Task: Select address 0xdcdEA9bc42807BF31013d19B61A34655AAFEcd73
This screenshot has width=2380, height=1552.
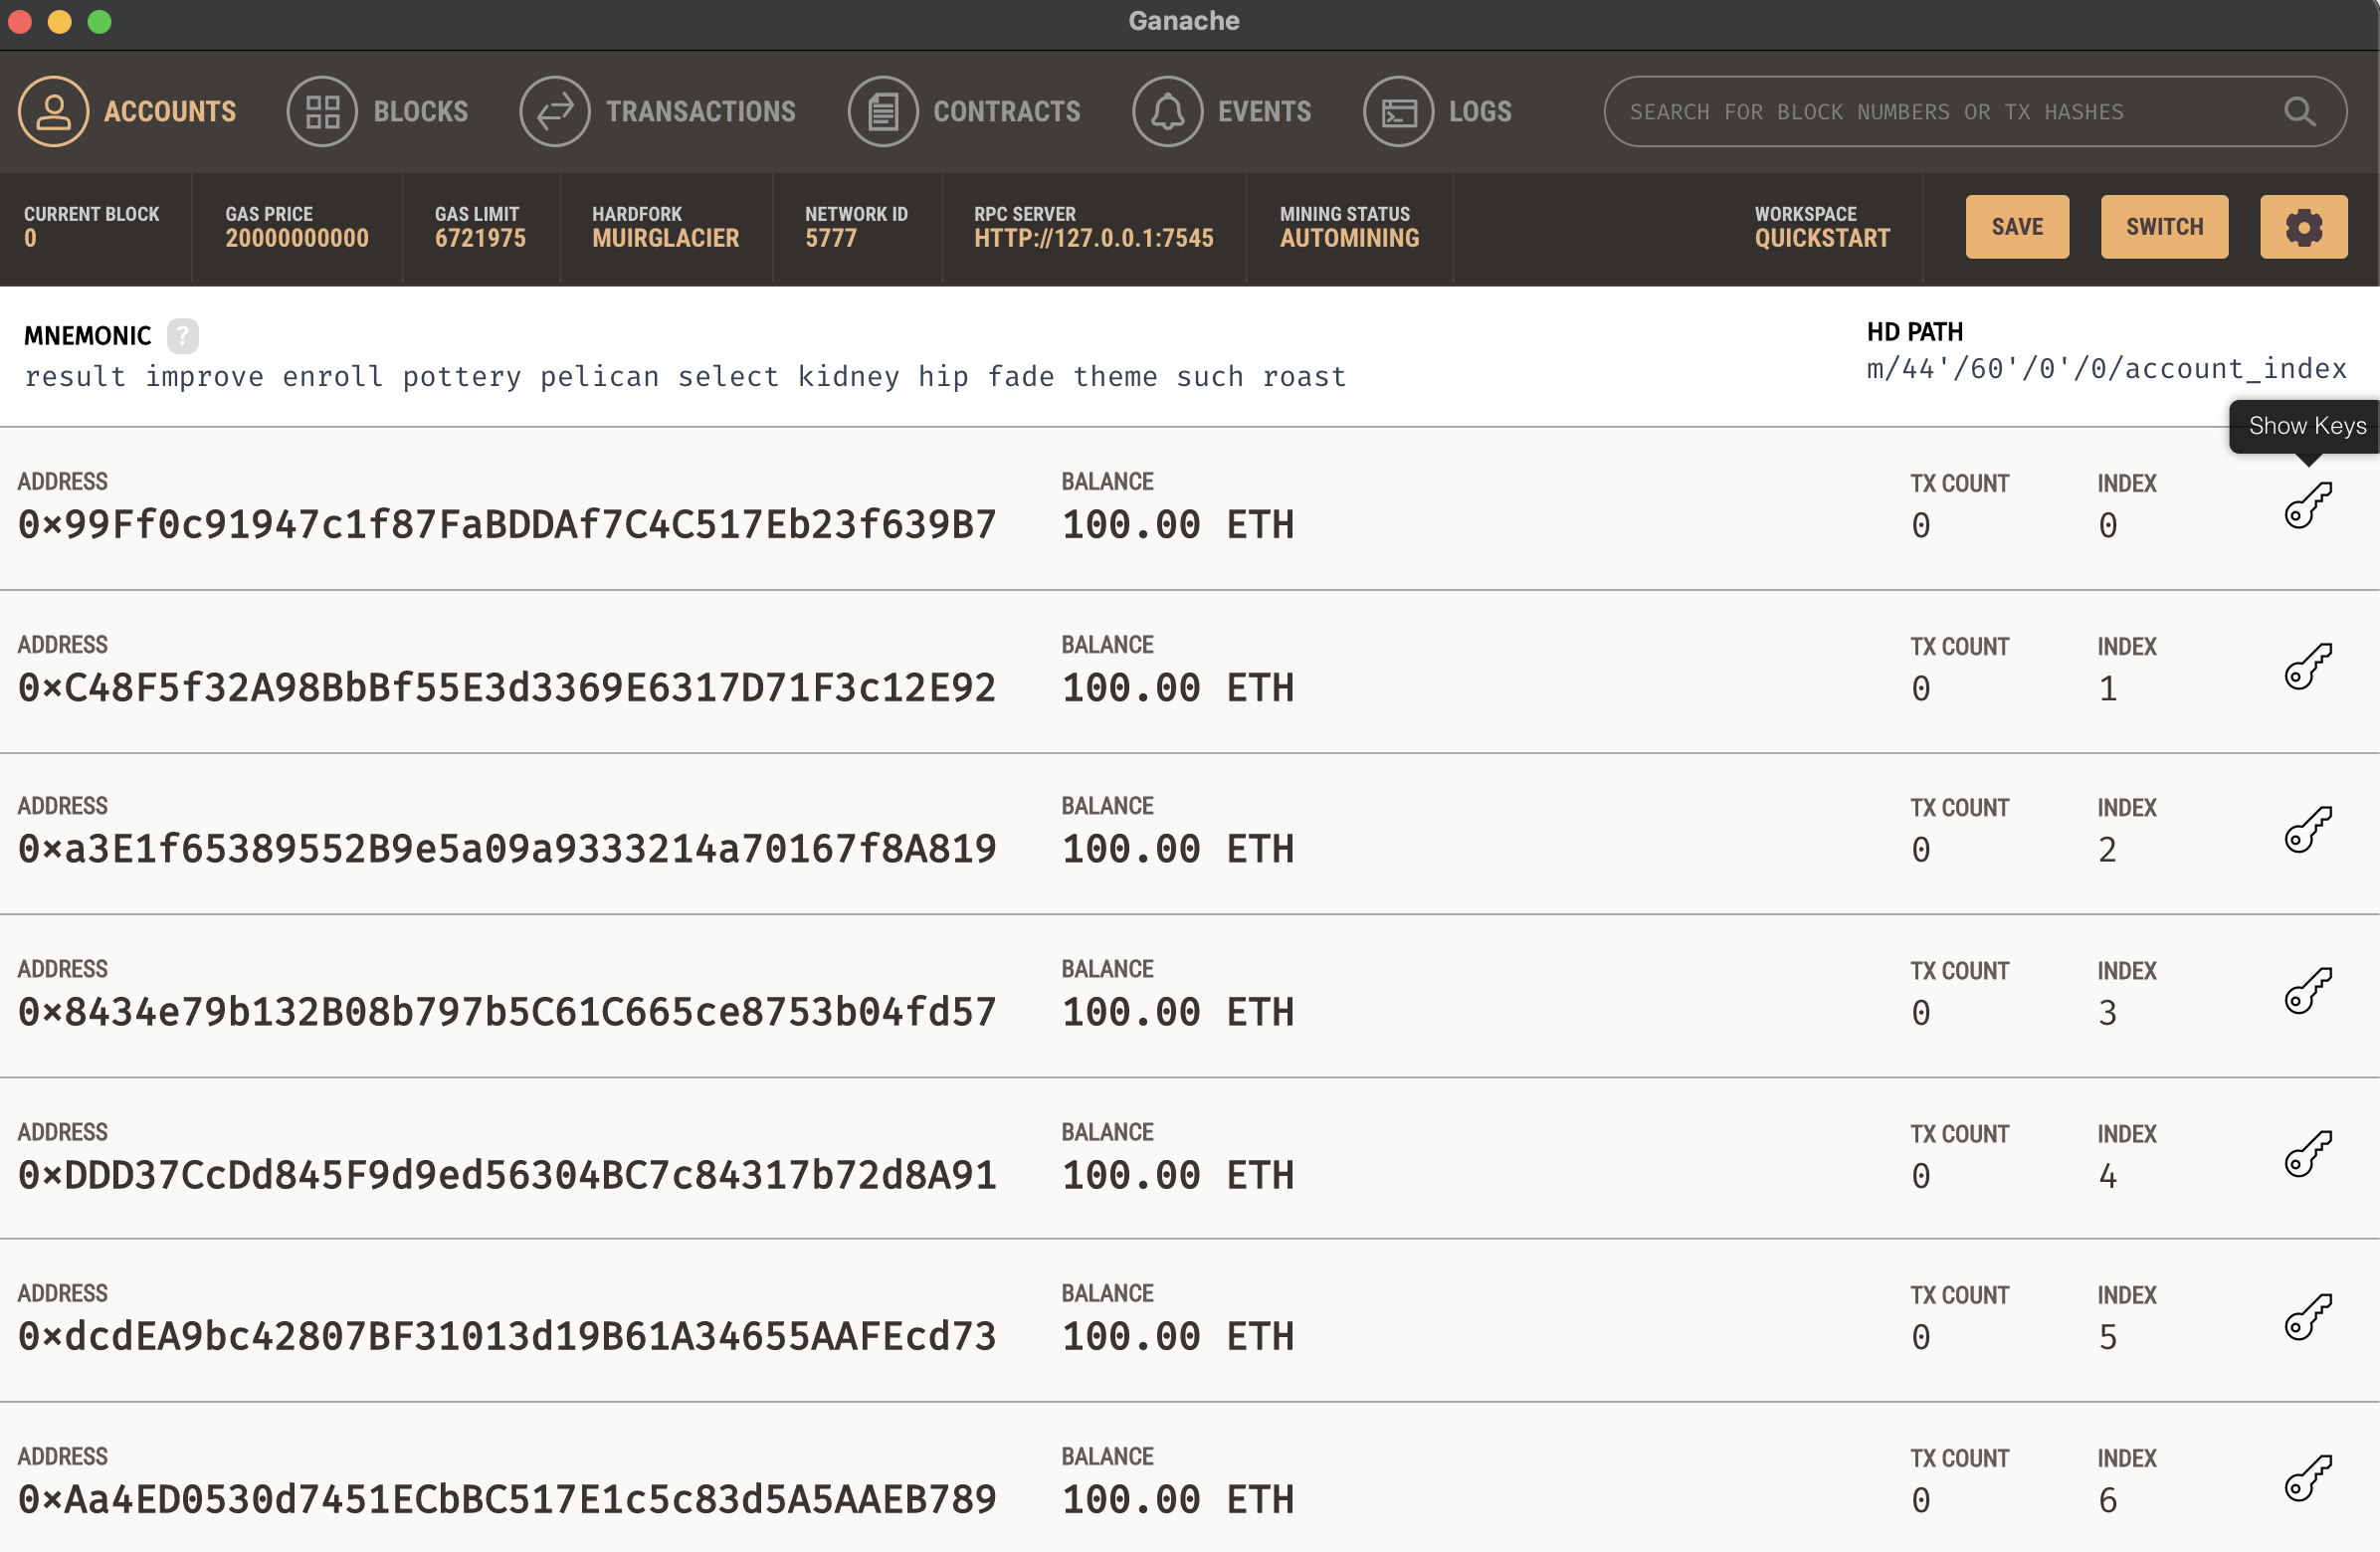Action: (507, 1337)
